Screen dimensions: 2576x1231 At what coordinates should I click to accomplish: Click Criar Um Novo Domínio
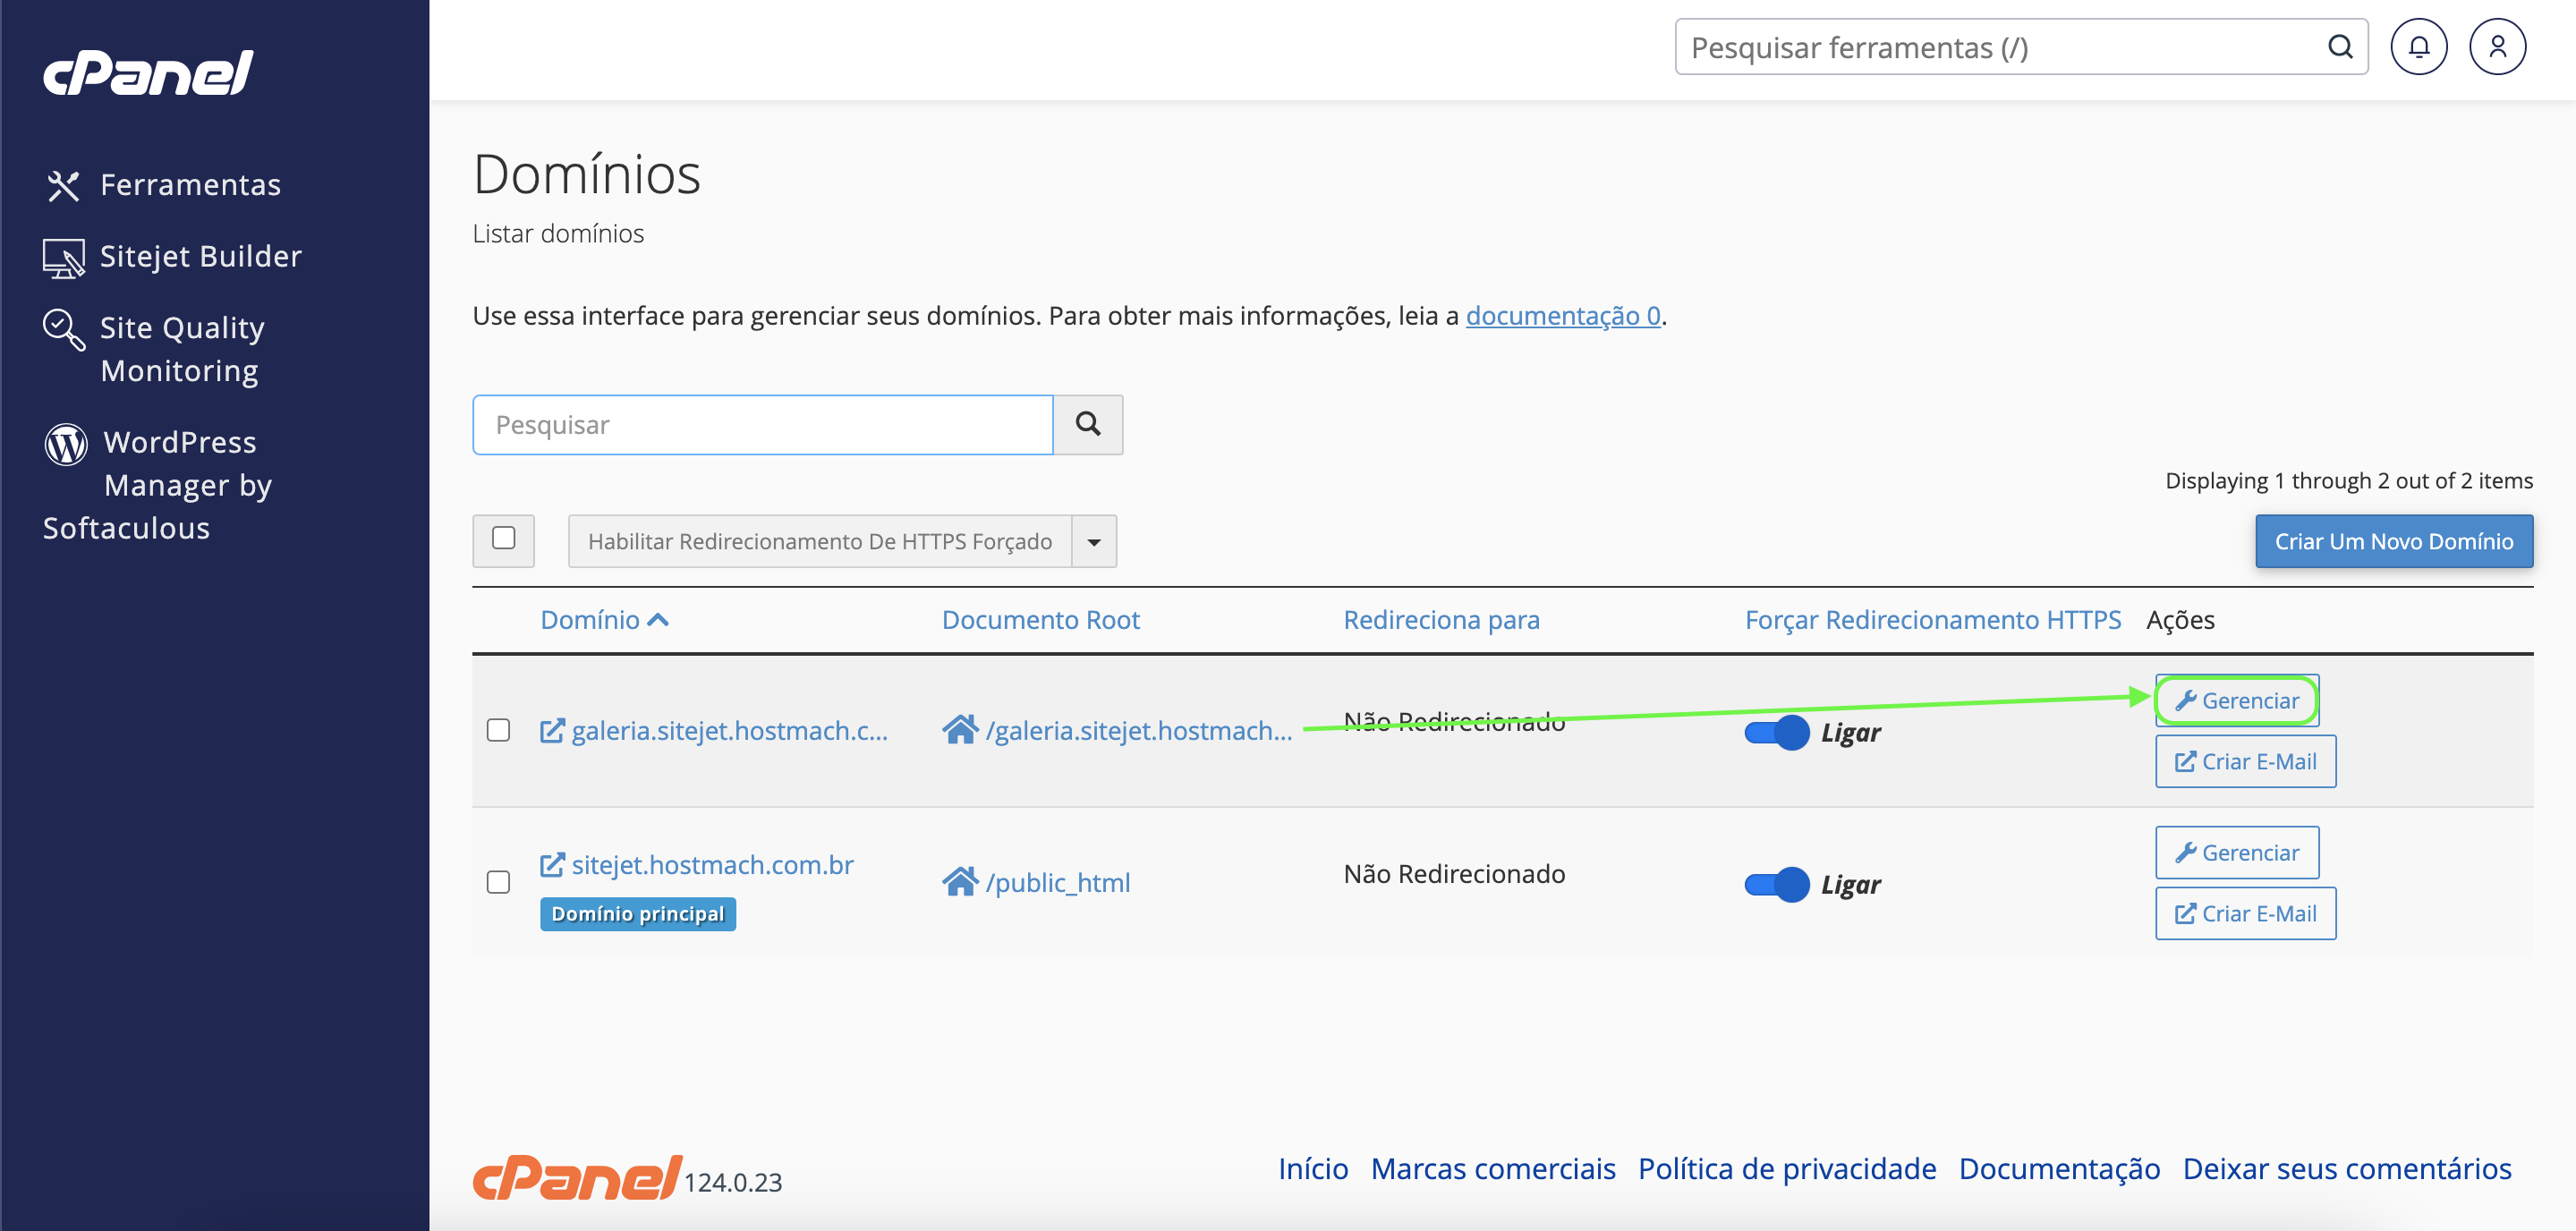(2394, 541)
